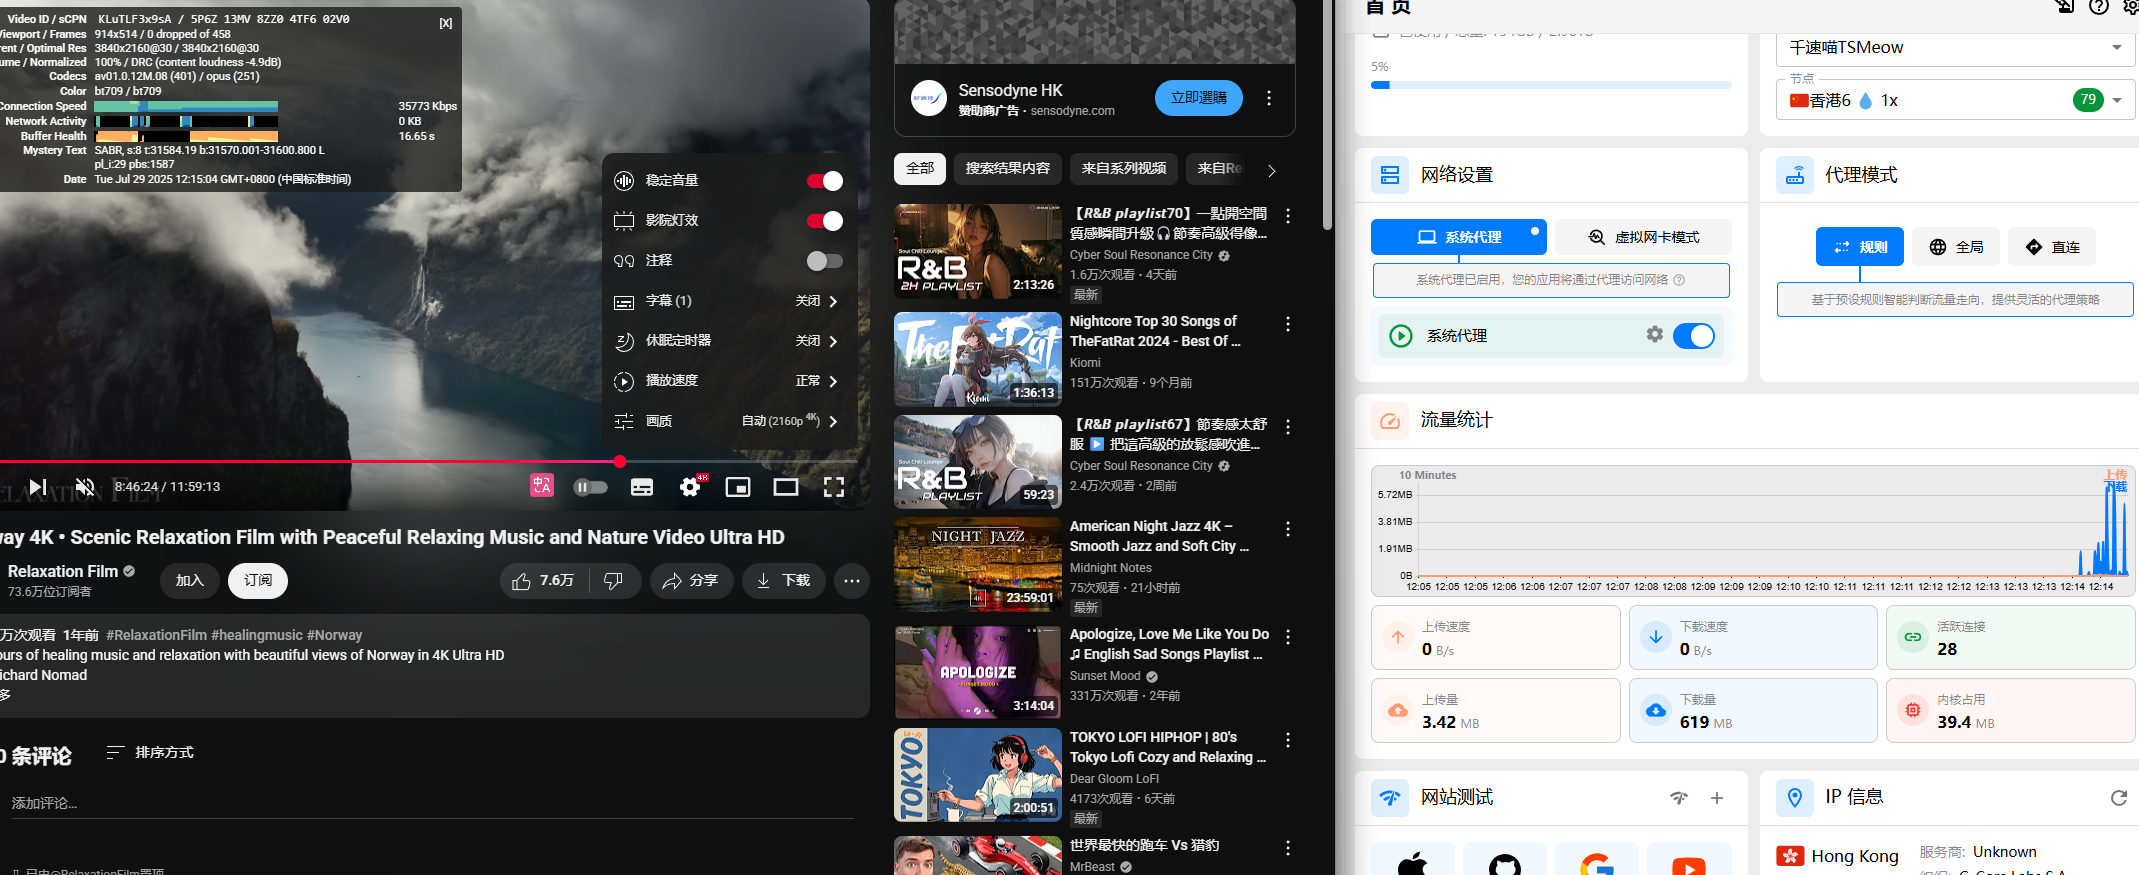Select the 系统代理 network tab
This screenshot has width=2139, height=875.
coord(1459,237)
